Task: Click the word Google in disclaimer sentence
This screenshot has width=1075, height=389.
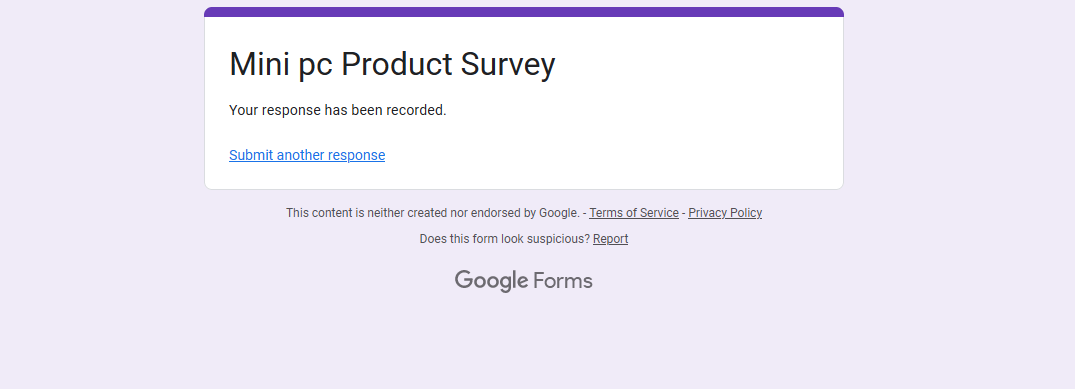Action: (559, 213)
